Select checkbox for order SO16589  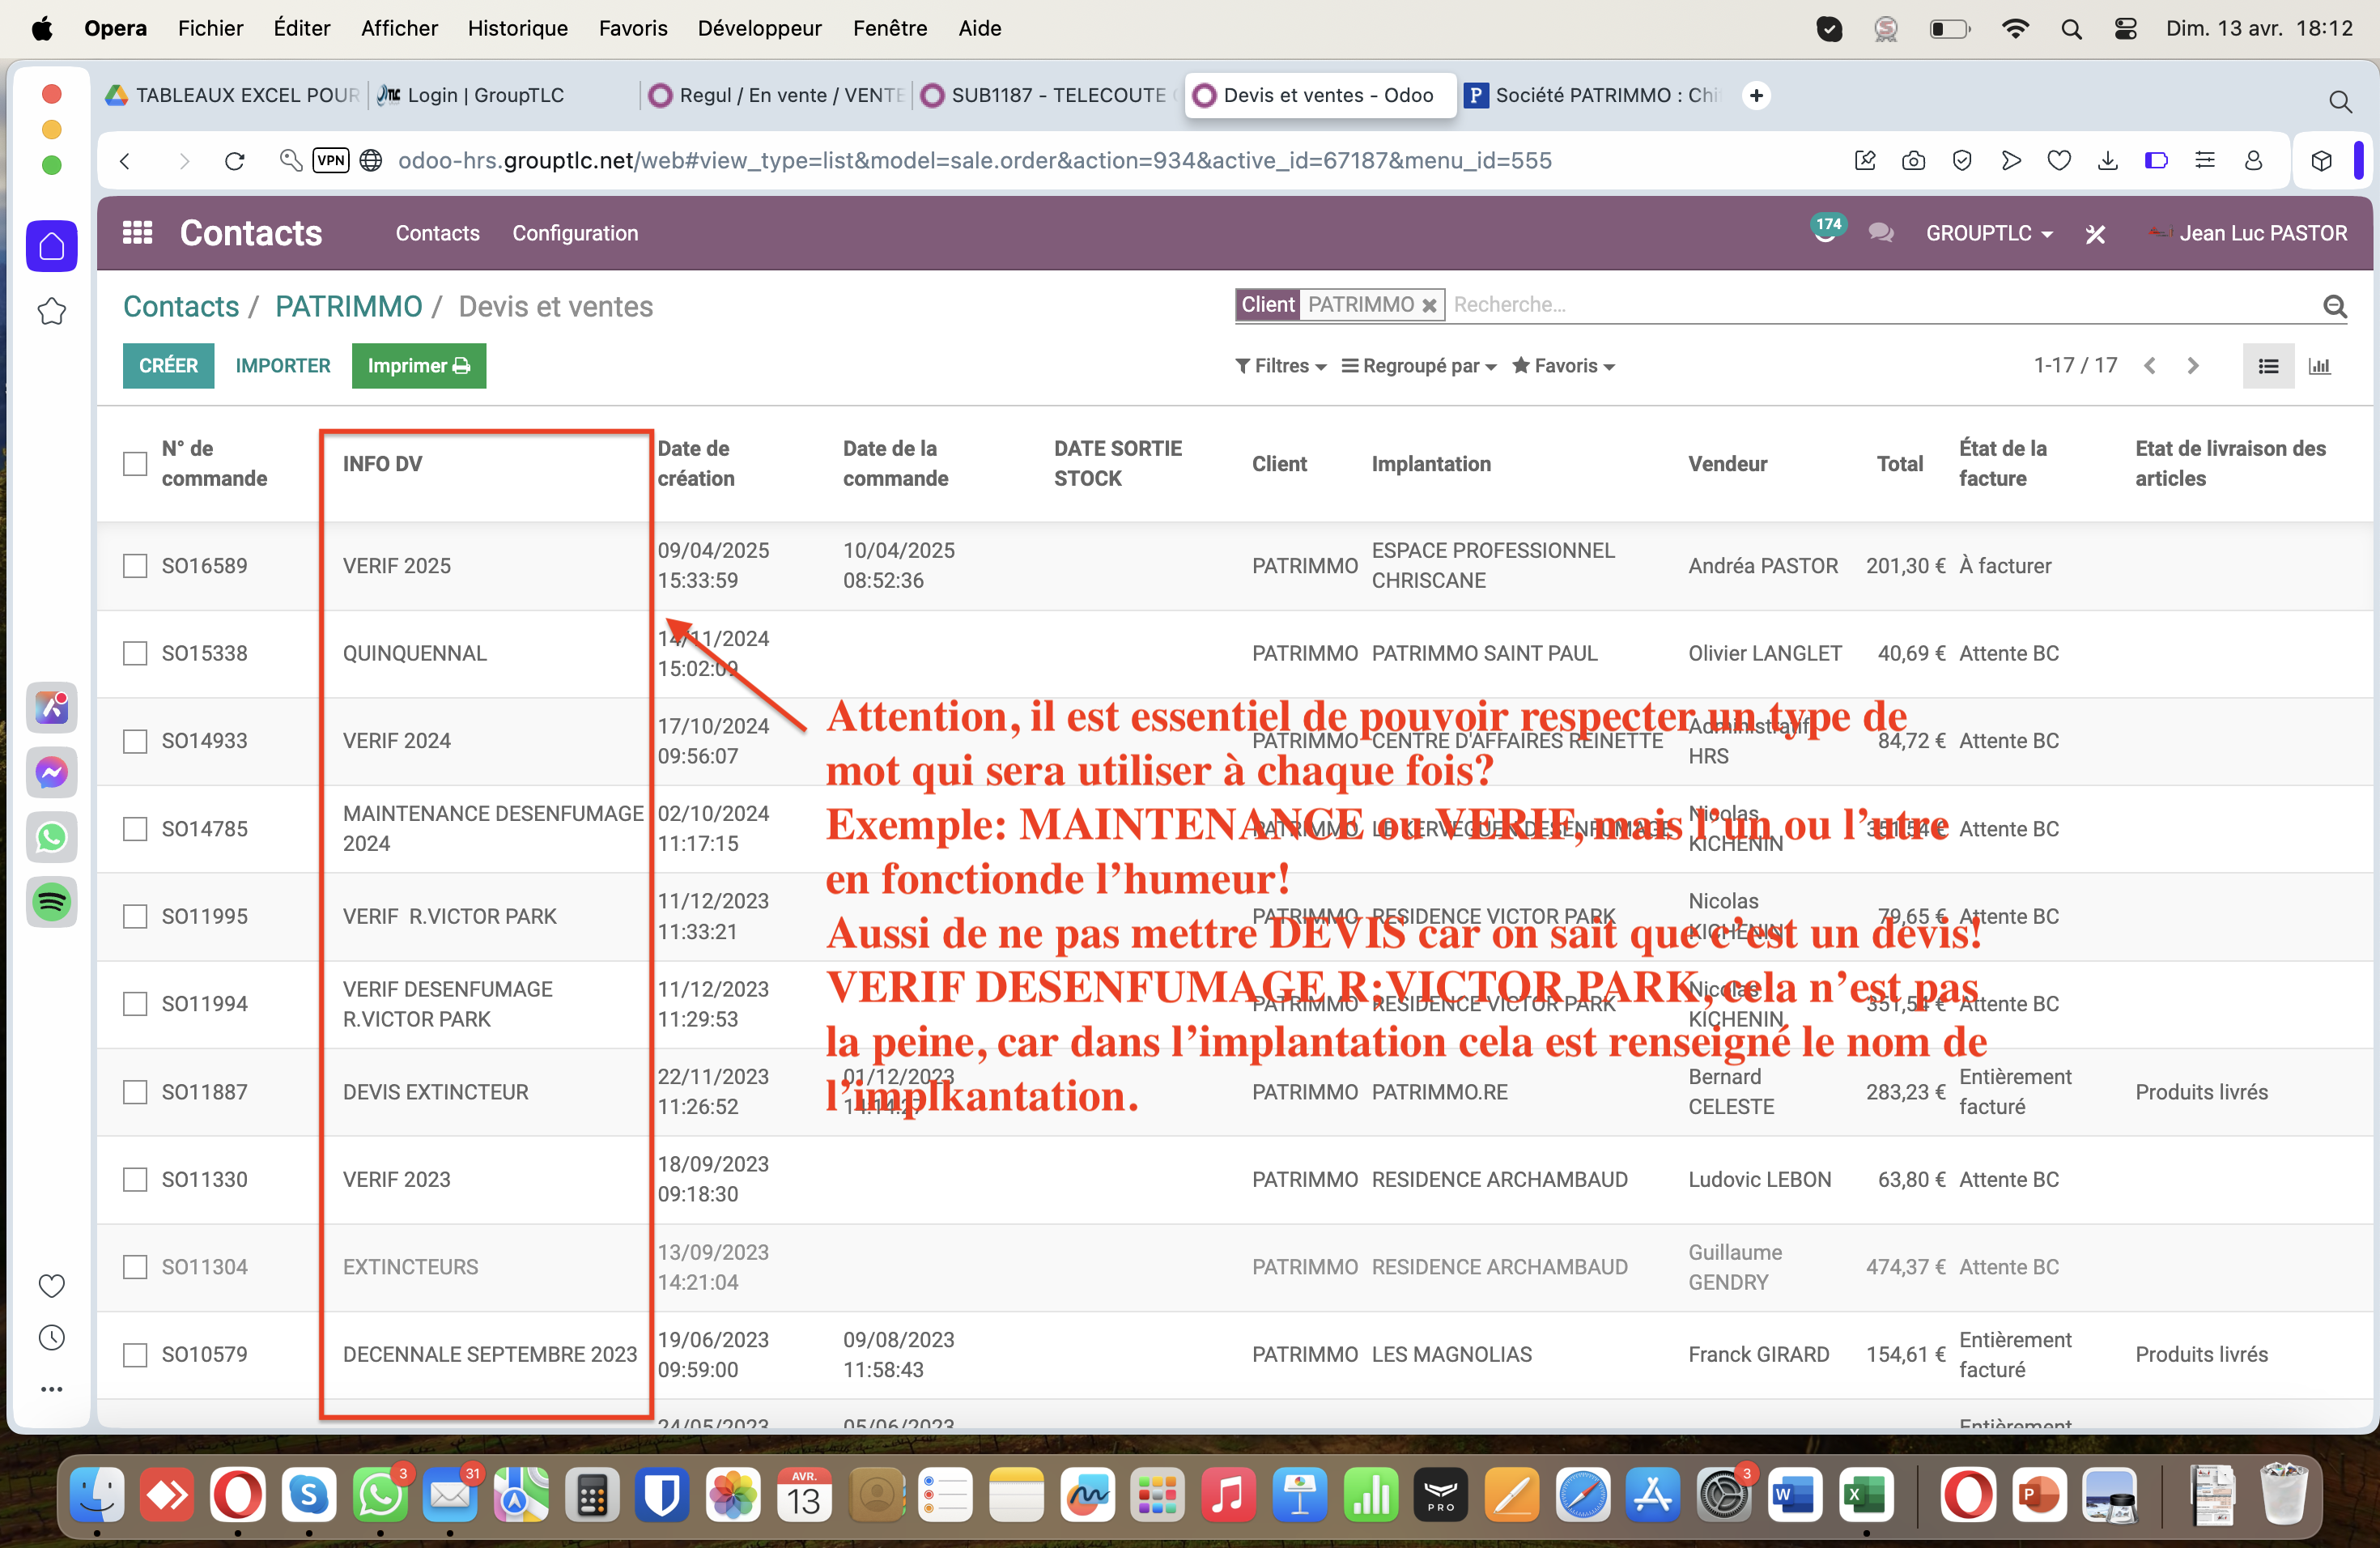pyautogui.click(x=135, y=566)
